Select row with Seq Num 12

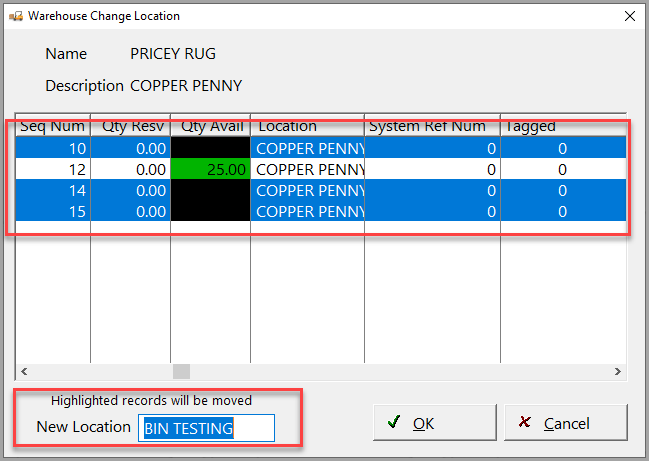[x=321, y=169]
